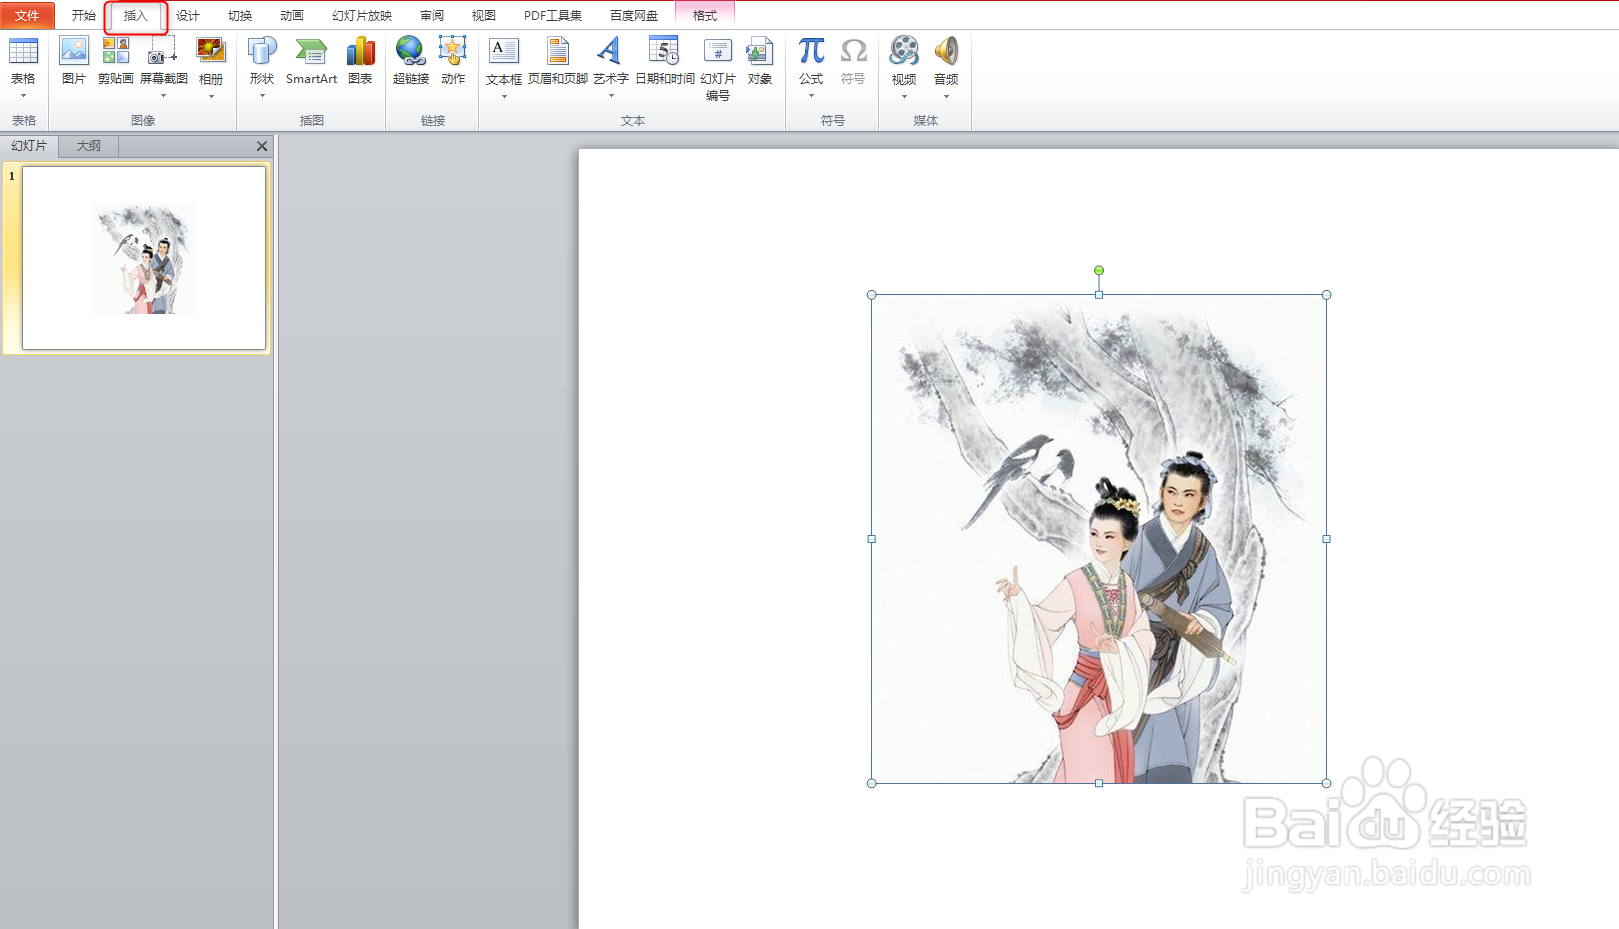
Task: Click the bottom-right picture corner handle
Action: [x=1327, y=783]
